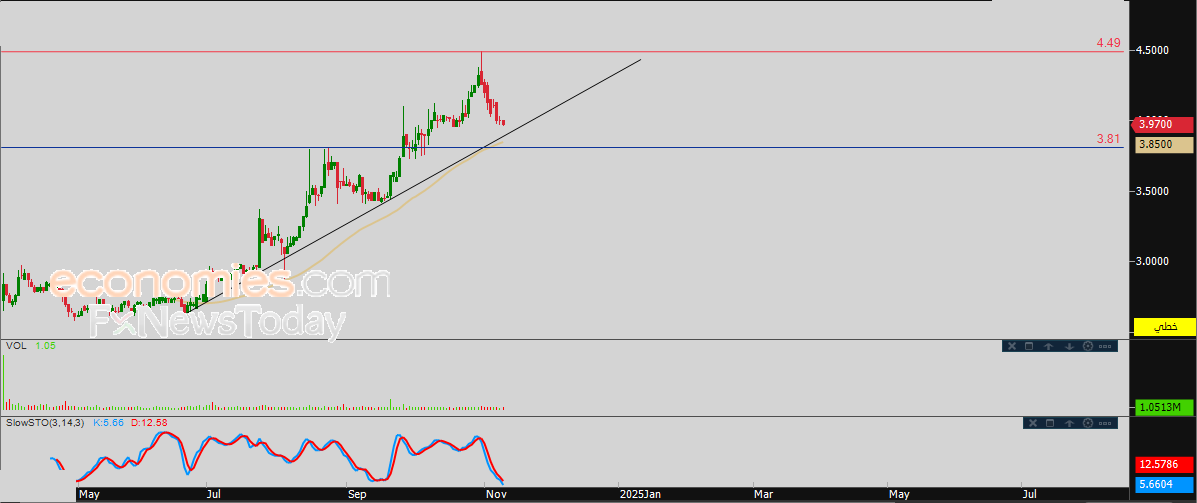
Task: Click the VOL indicator label
Action: [x=16, y=346]
